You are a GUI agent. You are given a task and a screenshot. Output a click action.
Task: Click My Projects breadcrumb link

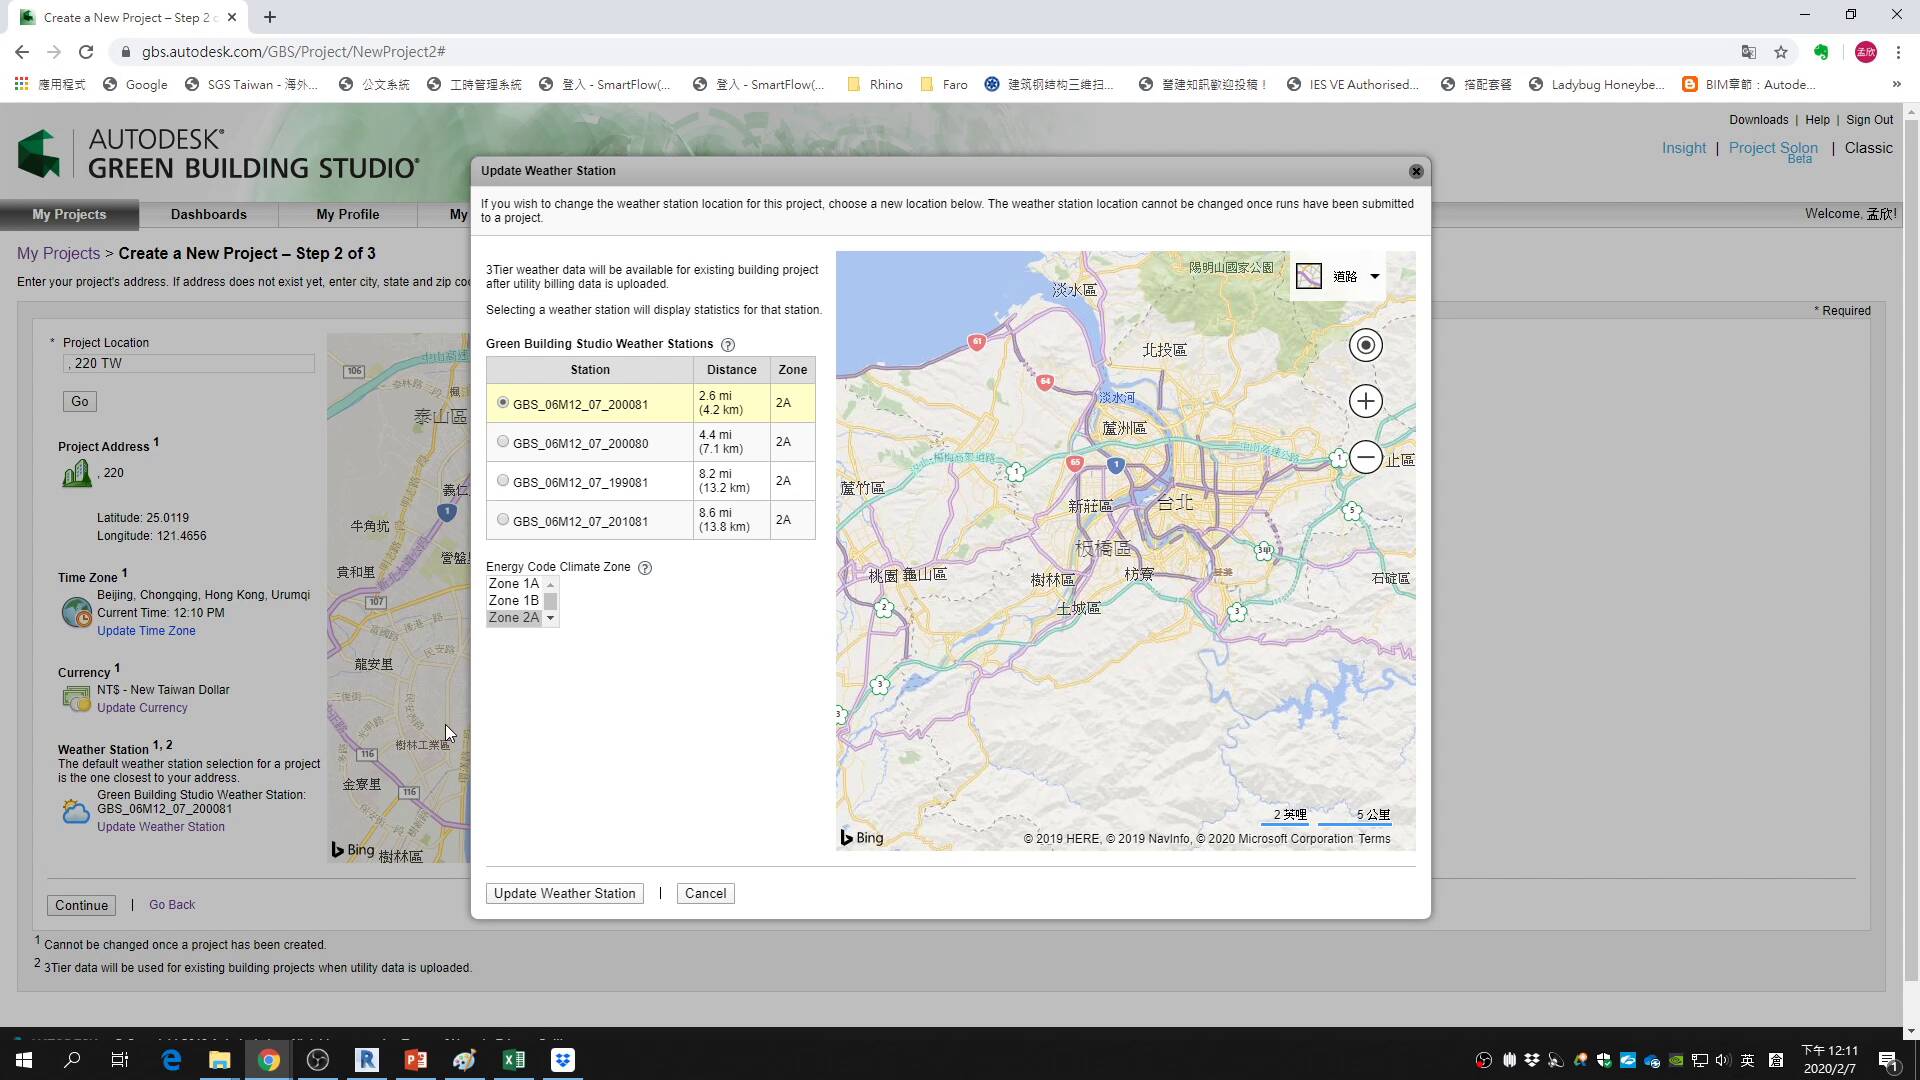pyautogui.click(x=58, y=253)
